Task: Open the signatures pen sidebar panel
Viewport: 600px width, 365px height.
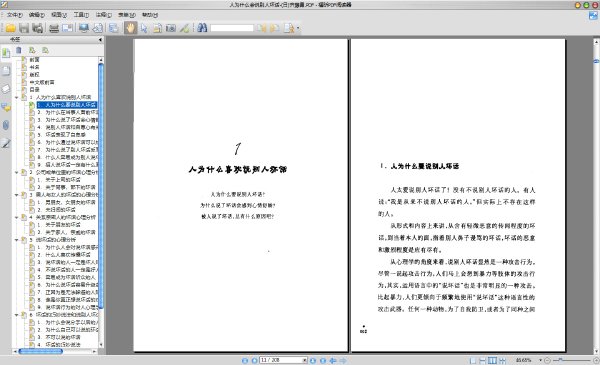Action: [6, 143]
